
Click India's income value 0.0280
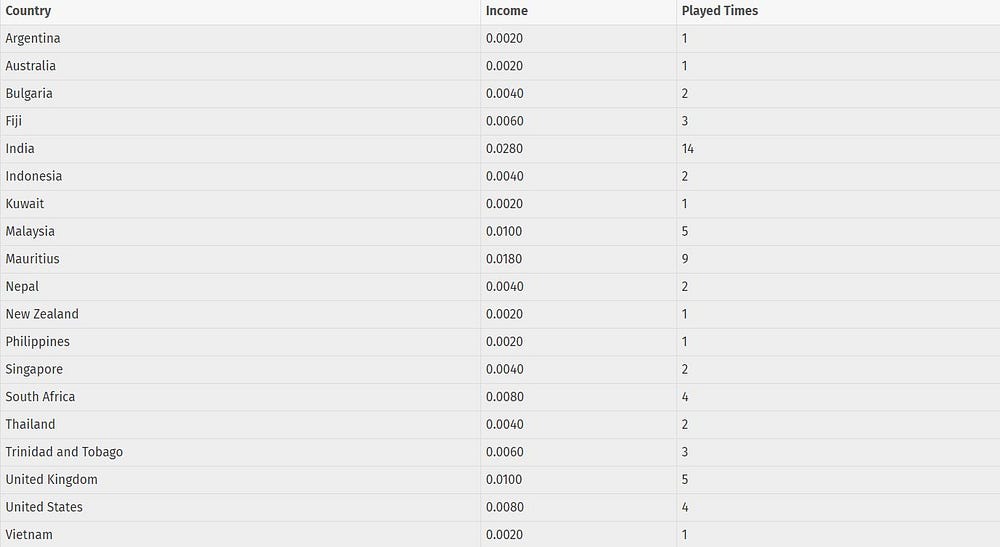pyautogui.click(x=504, y=149)
